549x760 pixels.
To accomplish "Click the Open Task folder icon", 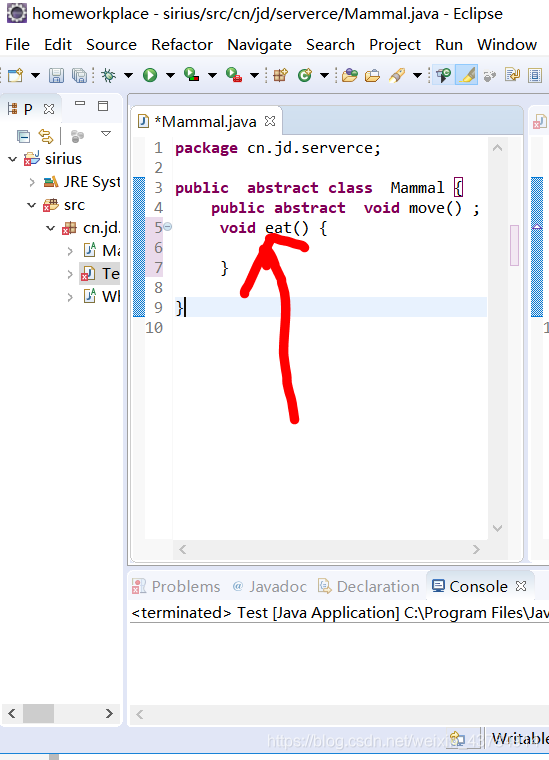I will point(372,76).
